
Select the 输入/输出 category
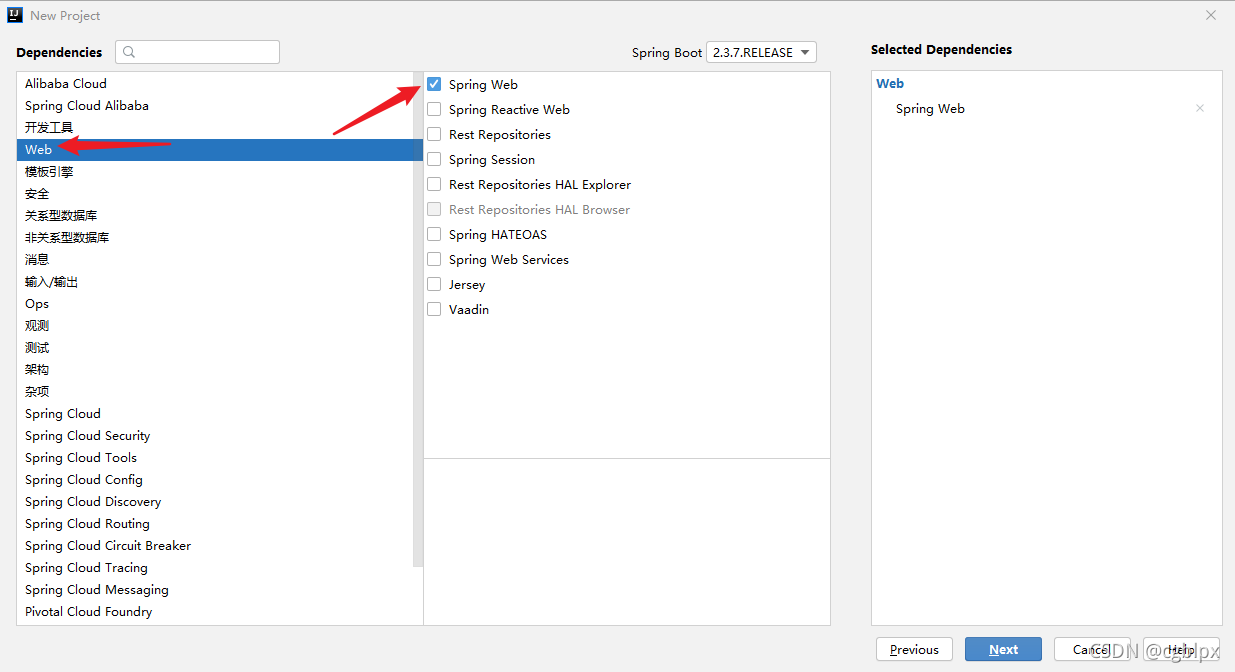point(215,282)
